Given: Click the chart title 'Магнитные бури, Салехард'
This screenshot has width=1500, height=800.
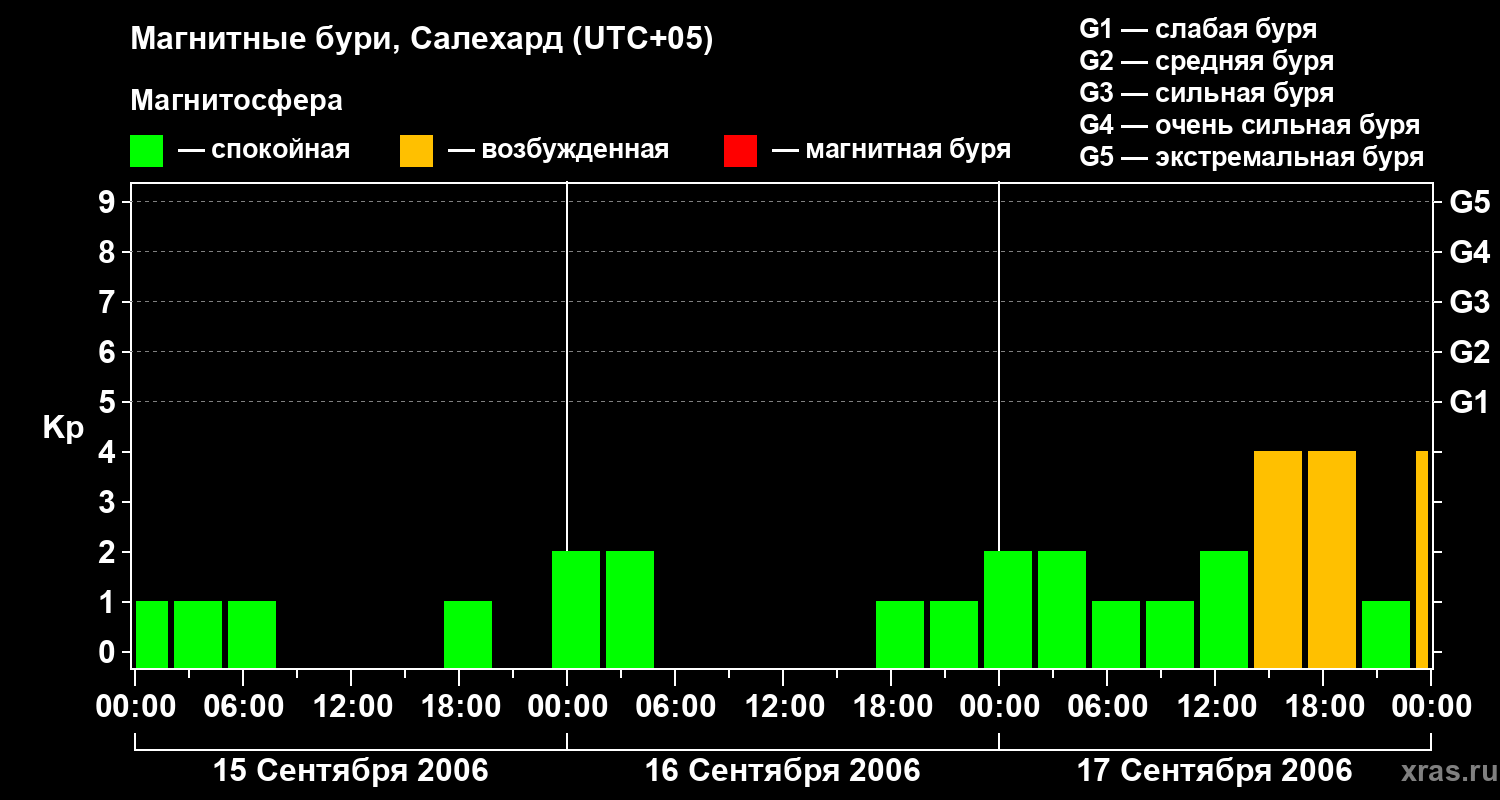Looking at the screenshot, I should [347, 40].
